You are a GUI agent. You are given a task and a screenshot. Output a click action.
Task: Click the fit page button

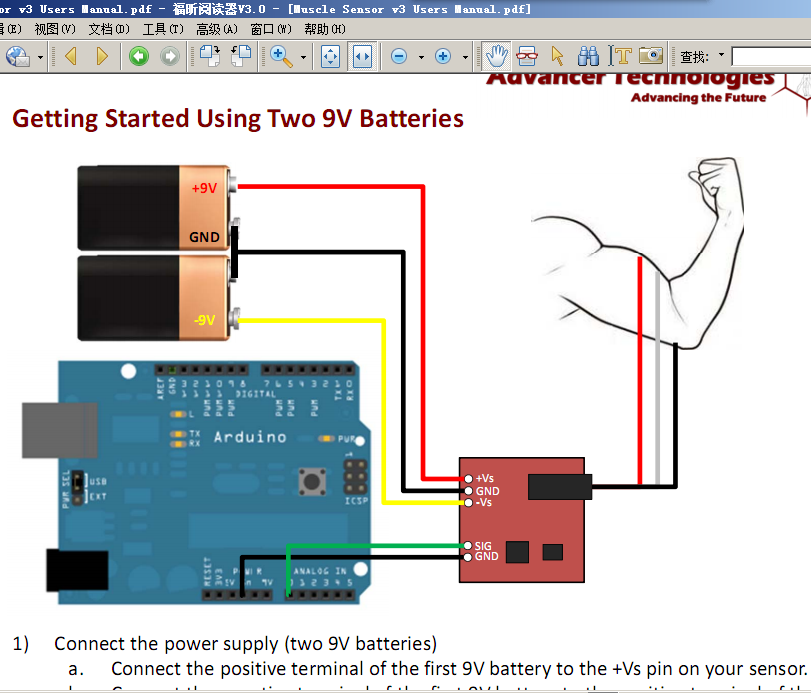pyautogui.click(x=331, y=56)
